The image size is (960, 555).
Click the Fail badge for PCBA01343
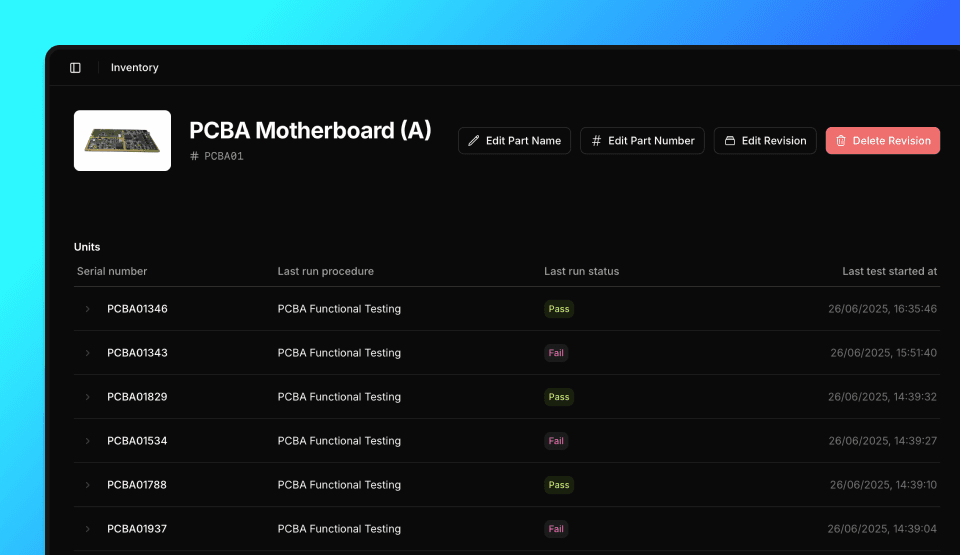pyautogui.click(x=556, y=353)
